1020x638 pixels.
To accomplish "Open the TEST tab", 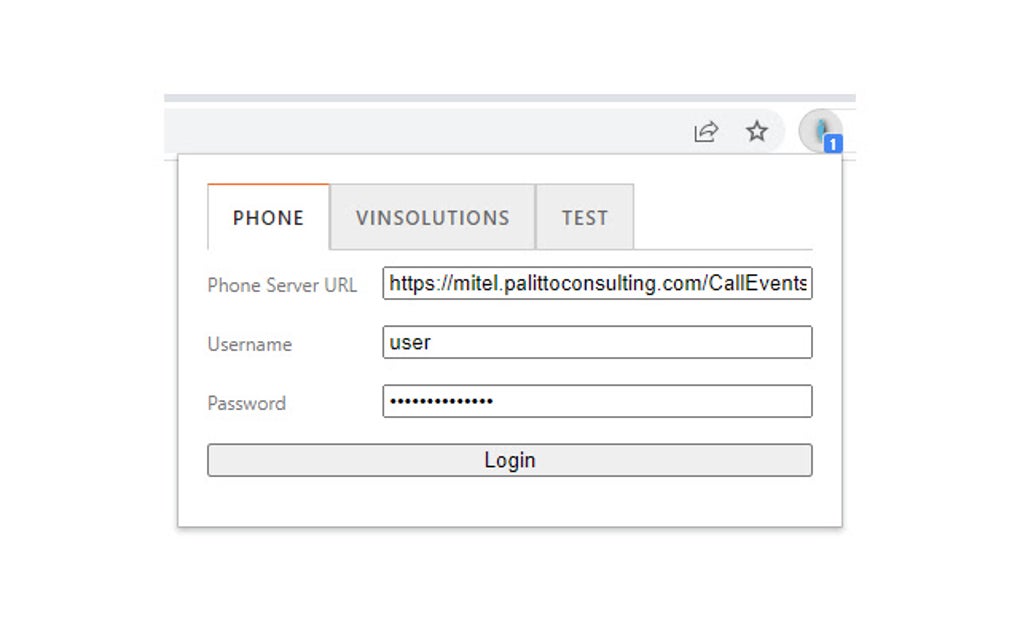I will pyautogui.click(x=585, y=217).
